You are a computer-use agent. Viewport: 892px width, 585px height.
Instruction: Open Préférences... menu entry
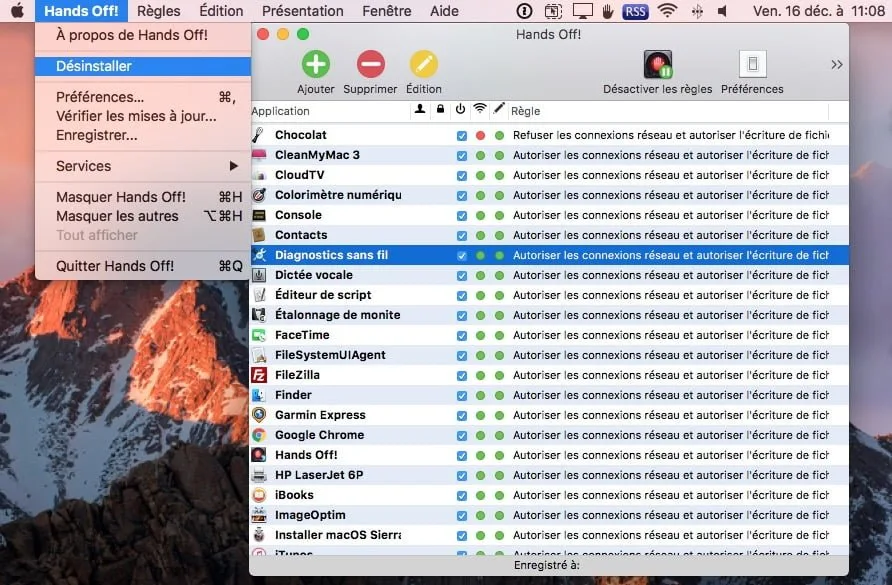pos(143,97)
